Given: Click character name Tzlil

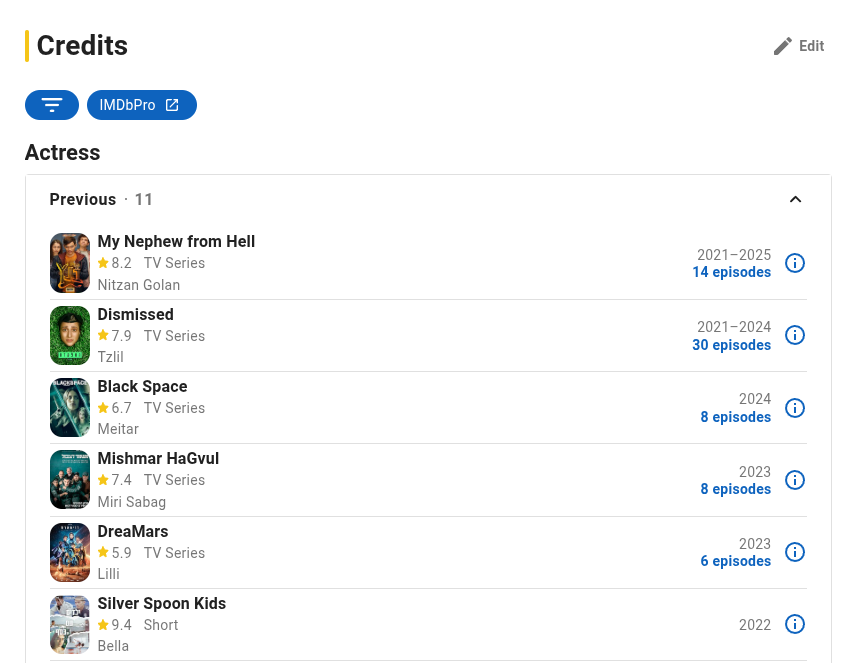Looking at the screenshot, I should click(111, 357).
